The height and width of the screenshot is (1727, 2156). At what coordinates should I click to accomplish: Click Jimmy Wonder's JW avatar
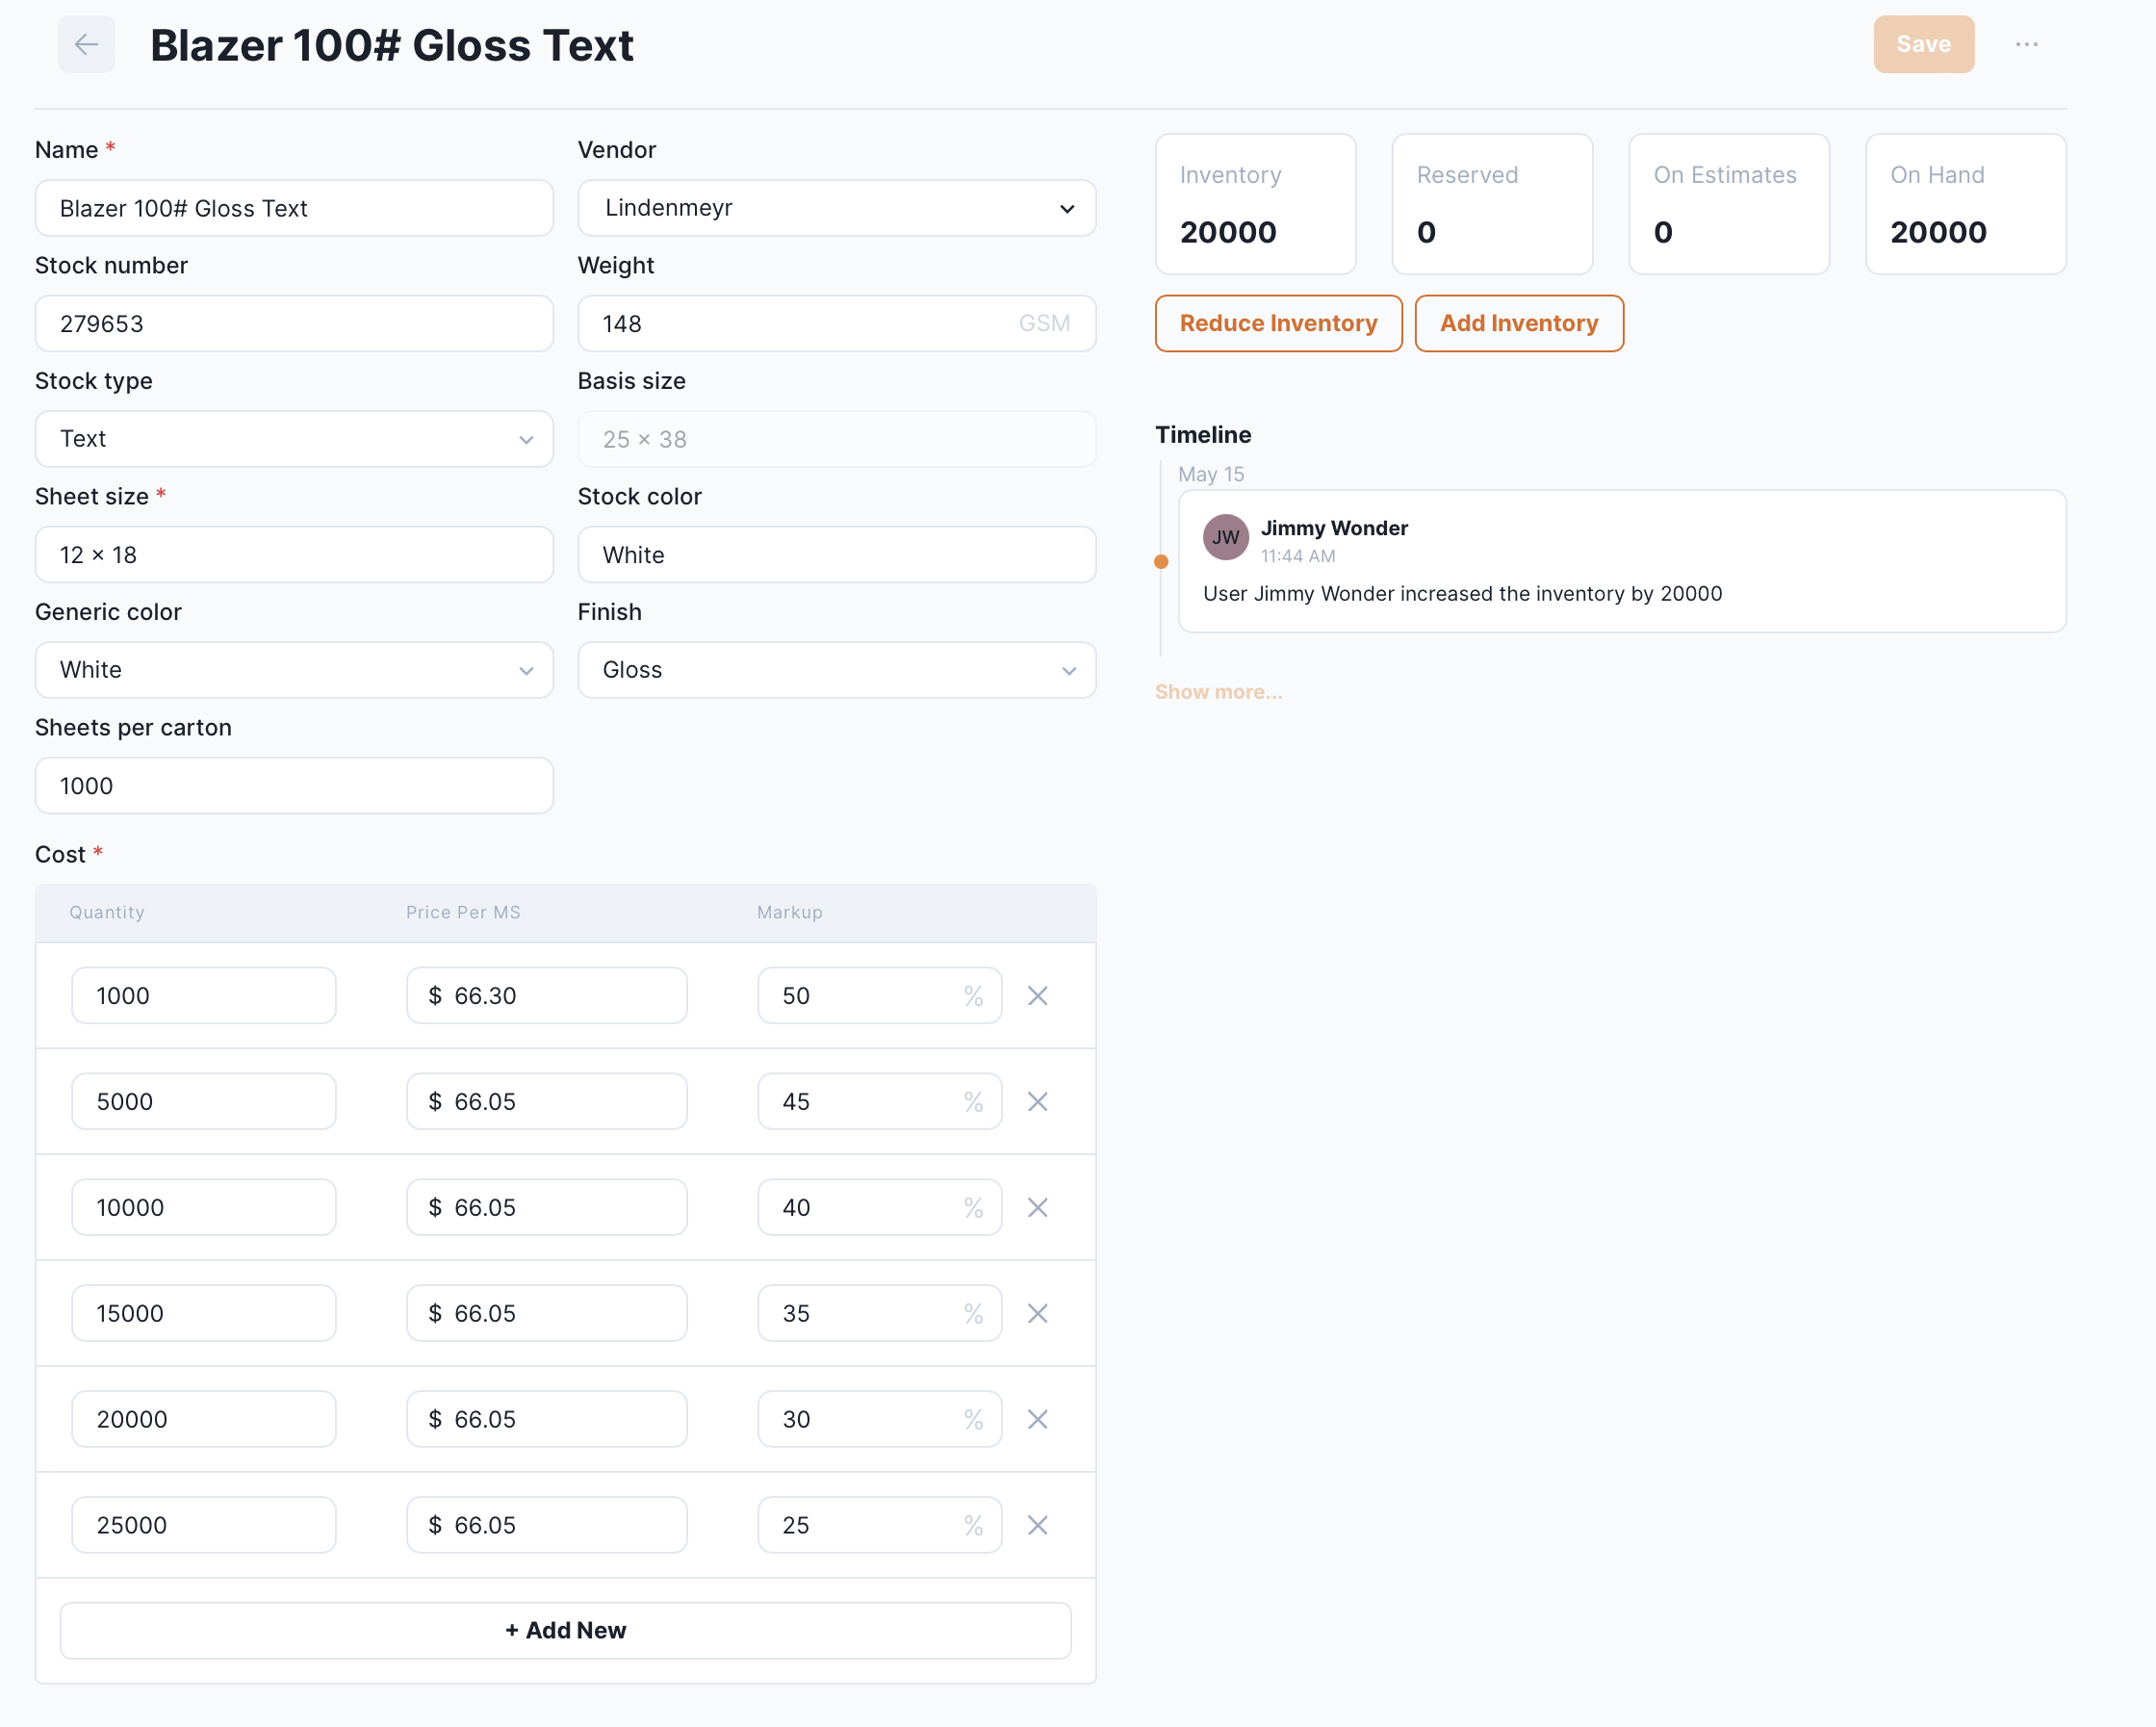1224,537
